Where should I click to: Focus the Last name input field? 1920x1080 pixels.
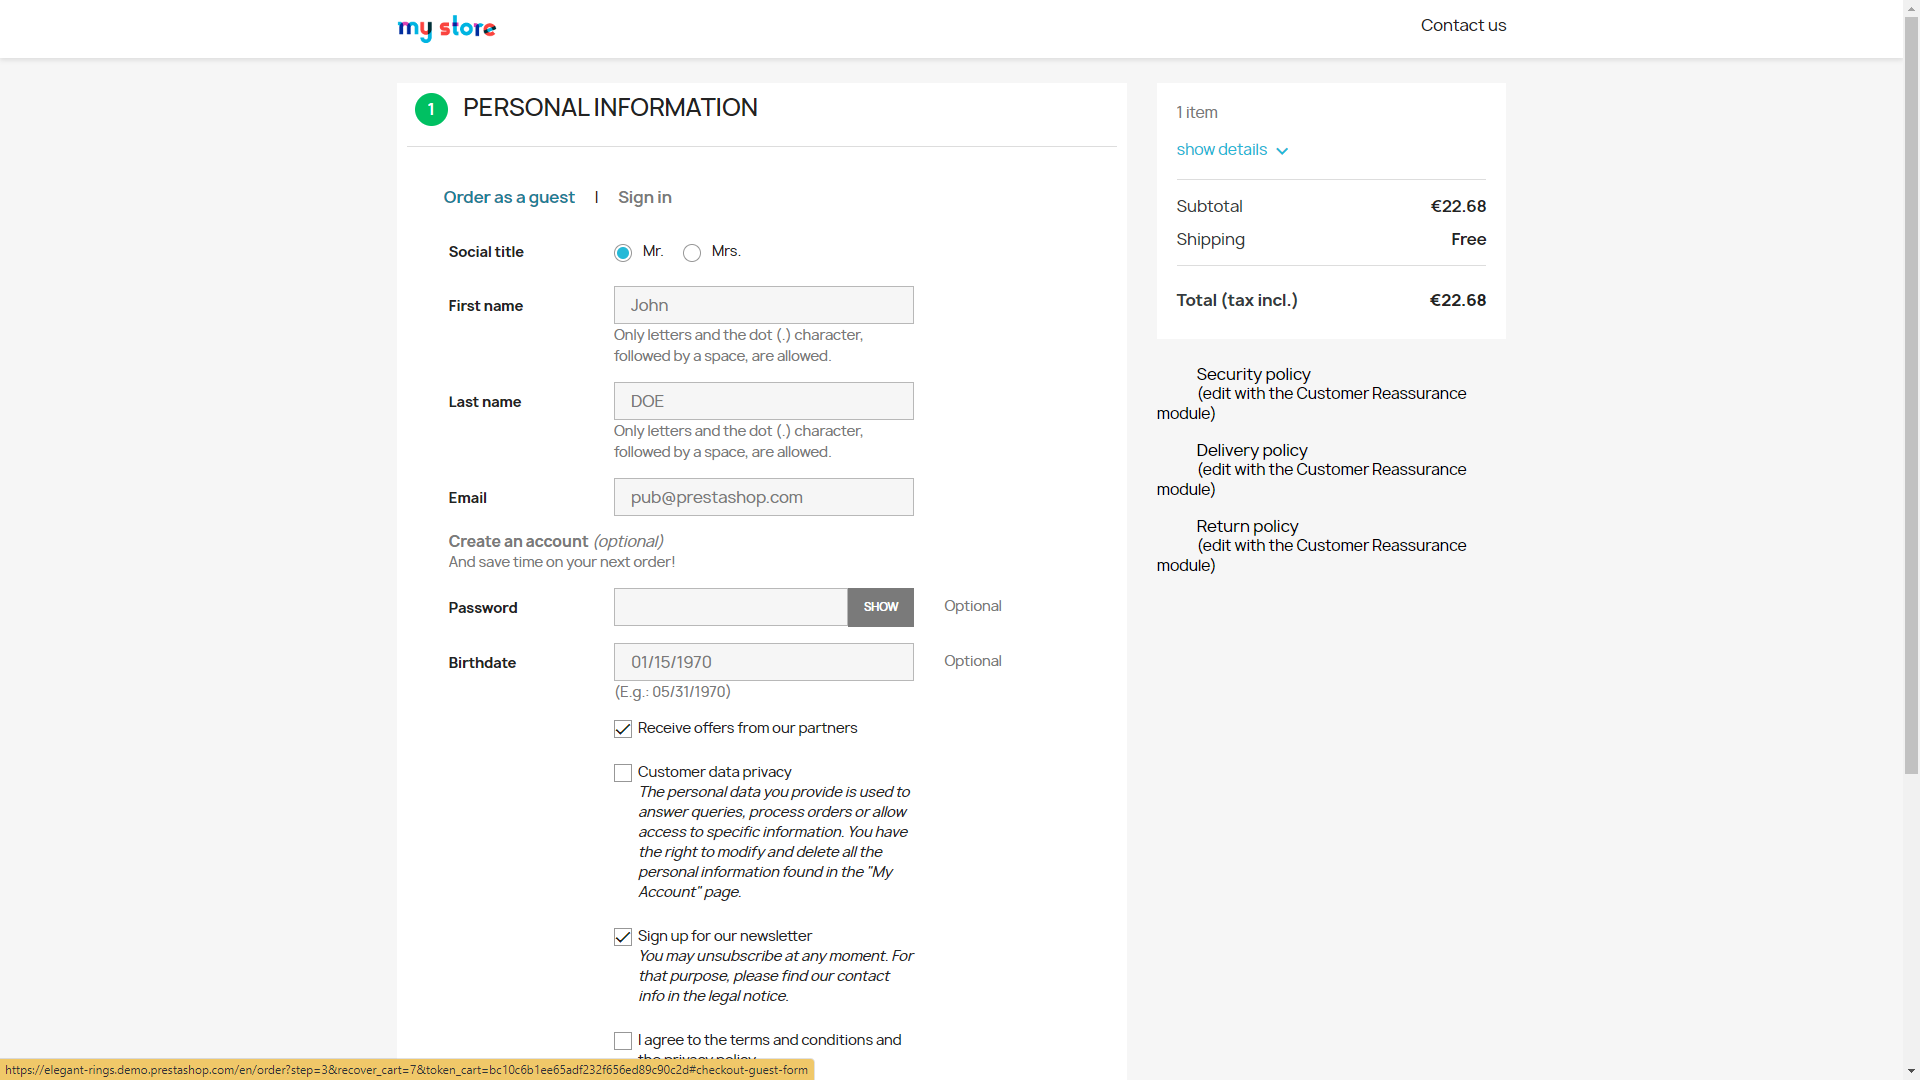(764, 401)
